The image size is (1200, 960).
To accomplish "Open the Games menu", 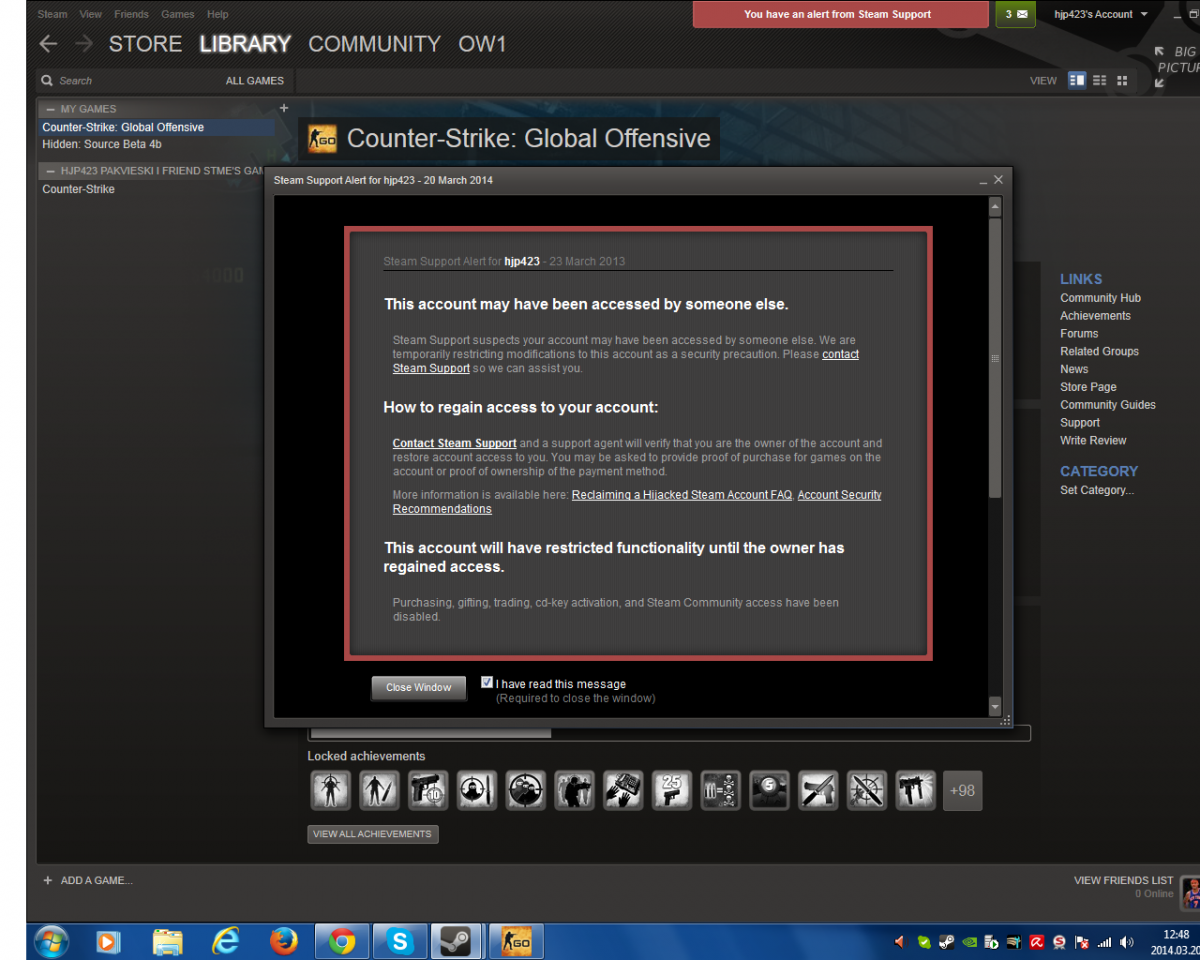I will tap(178, 14).
